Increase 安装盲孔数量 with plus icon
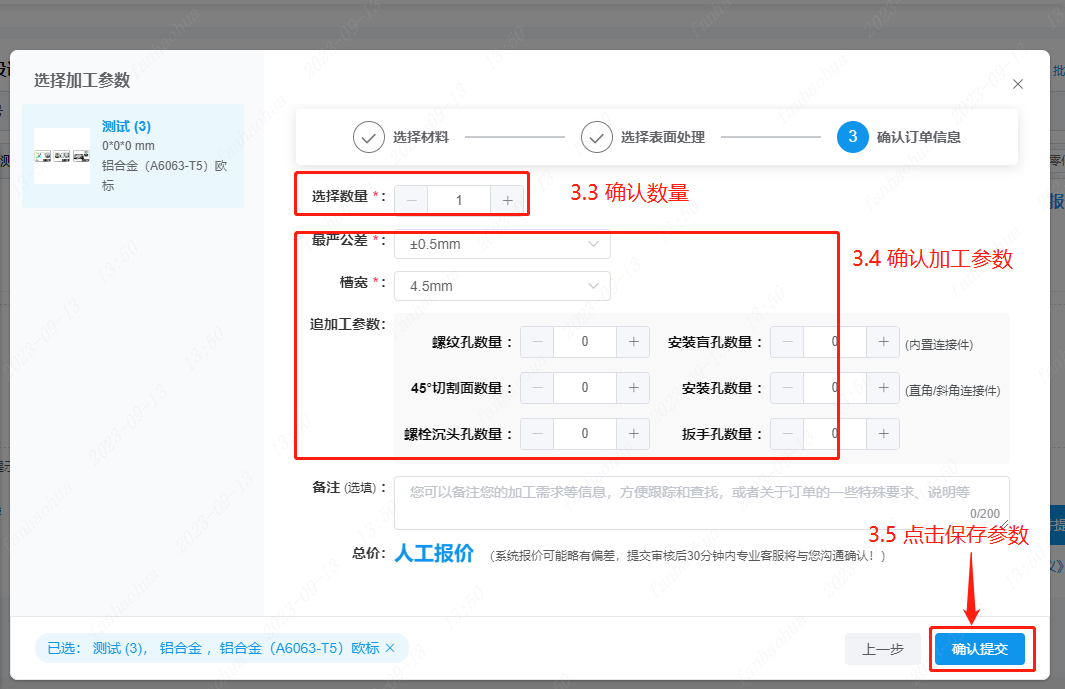Viewport: 1065px width, 689px height. click(x=883, y=342)
